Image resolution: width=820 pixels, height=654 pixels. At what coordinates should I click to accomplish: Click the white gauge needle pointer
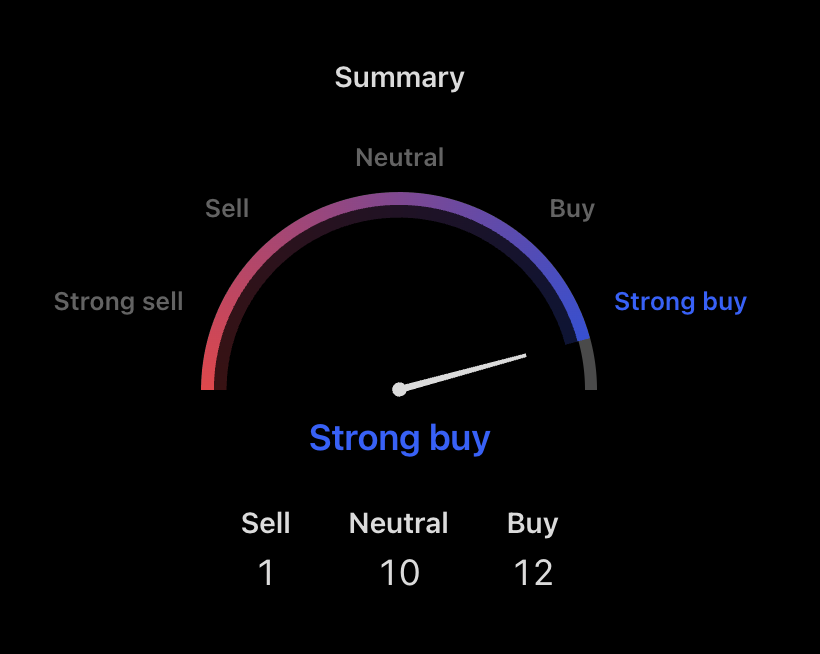pyautogui.click(x=465, y=372)
